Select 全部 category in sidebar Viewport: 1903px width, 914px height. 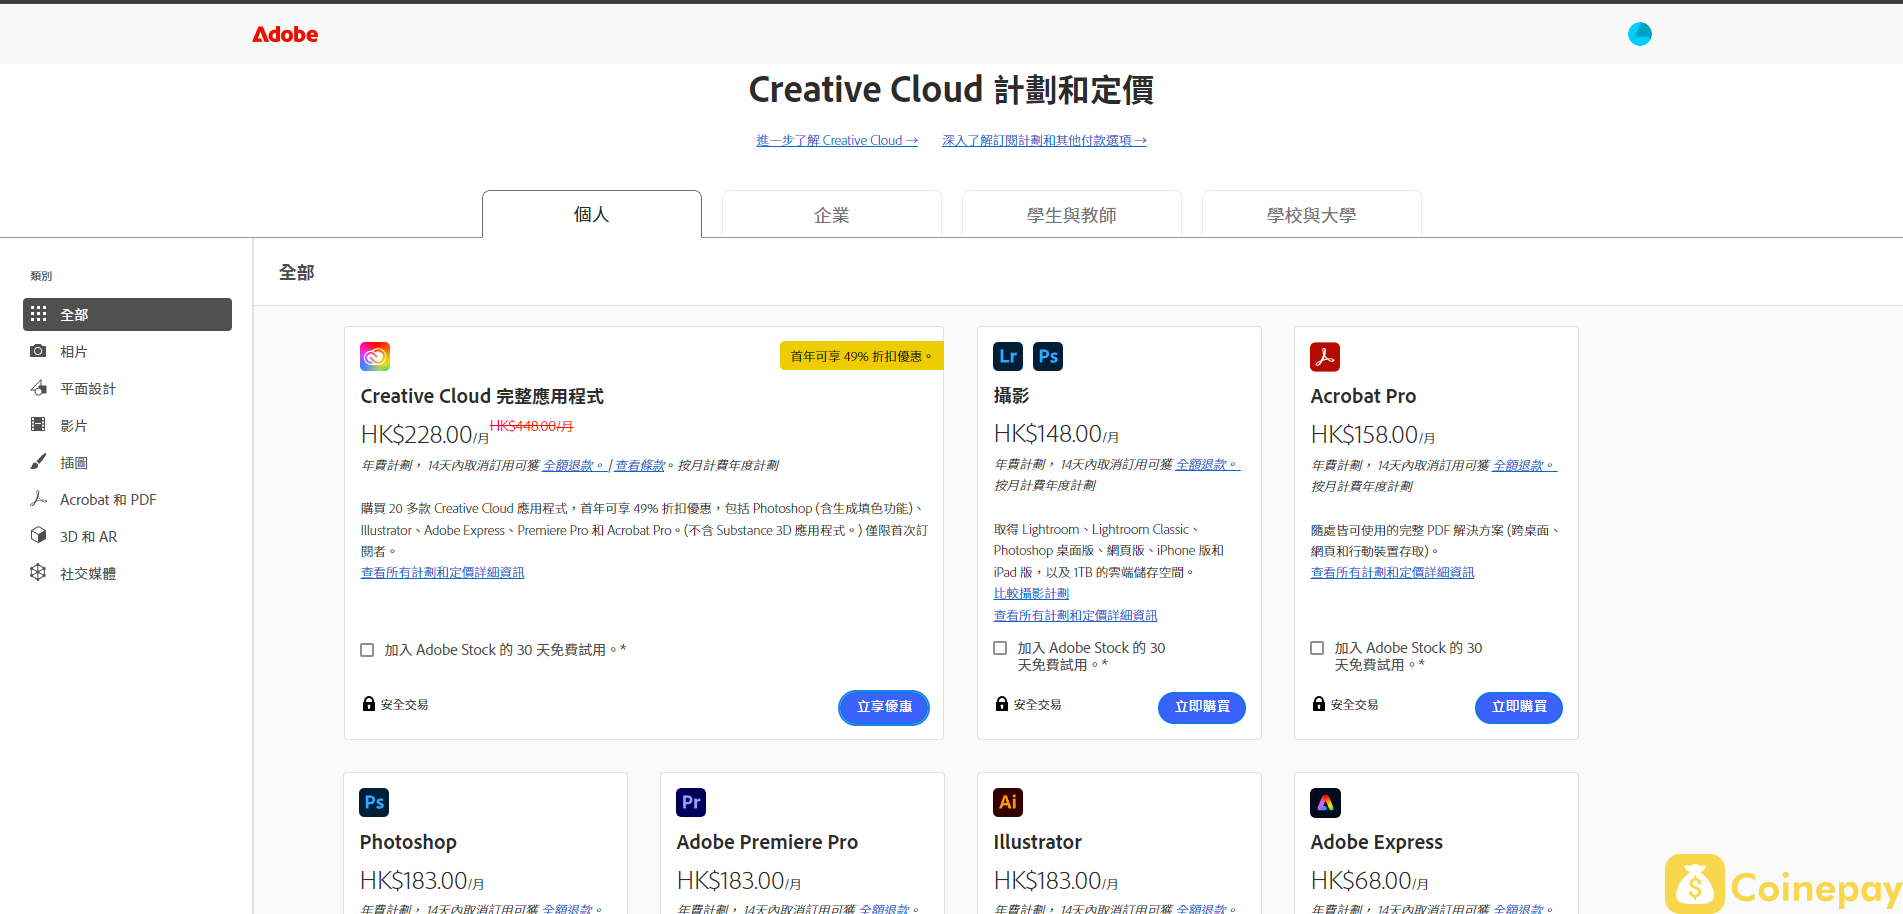click(x=127, y=314)
